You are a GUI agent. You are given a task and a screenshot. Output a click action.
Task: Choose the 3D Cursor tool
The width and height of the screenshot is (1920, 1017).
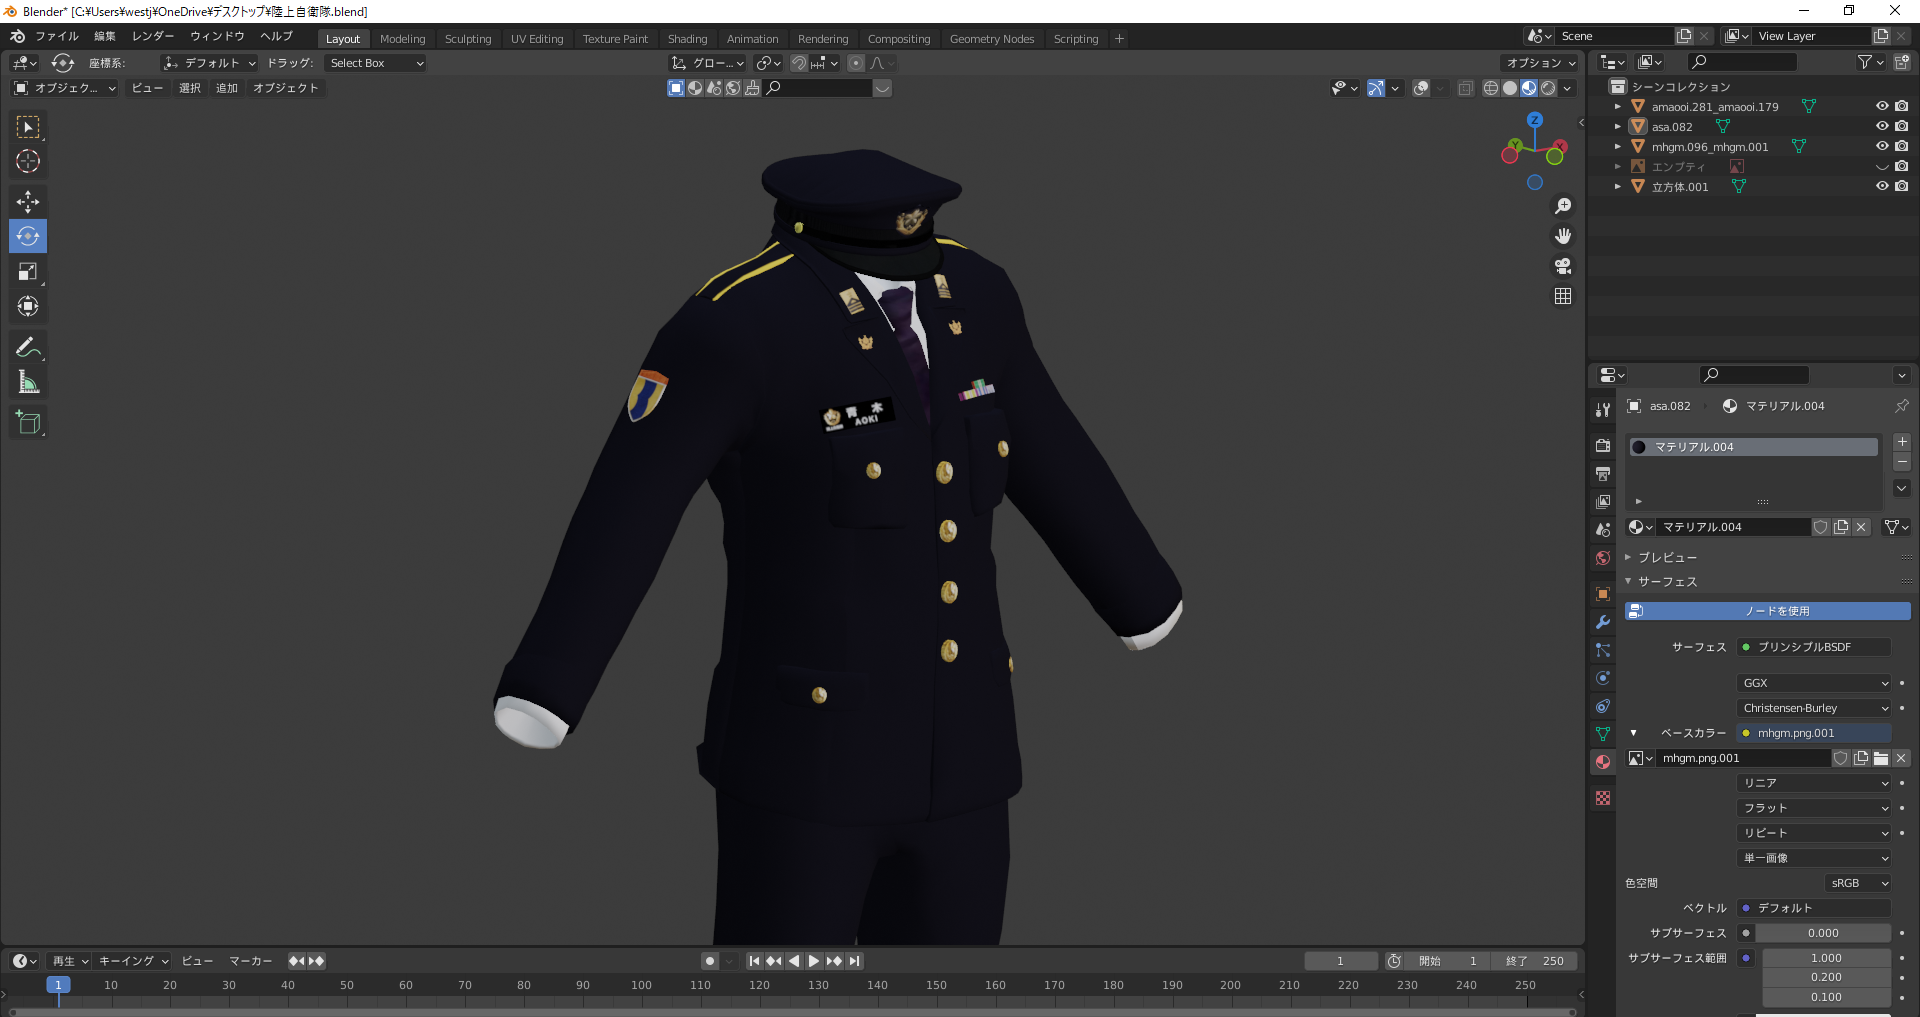(28, 161)
